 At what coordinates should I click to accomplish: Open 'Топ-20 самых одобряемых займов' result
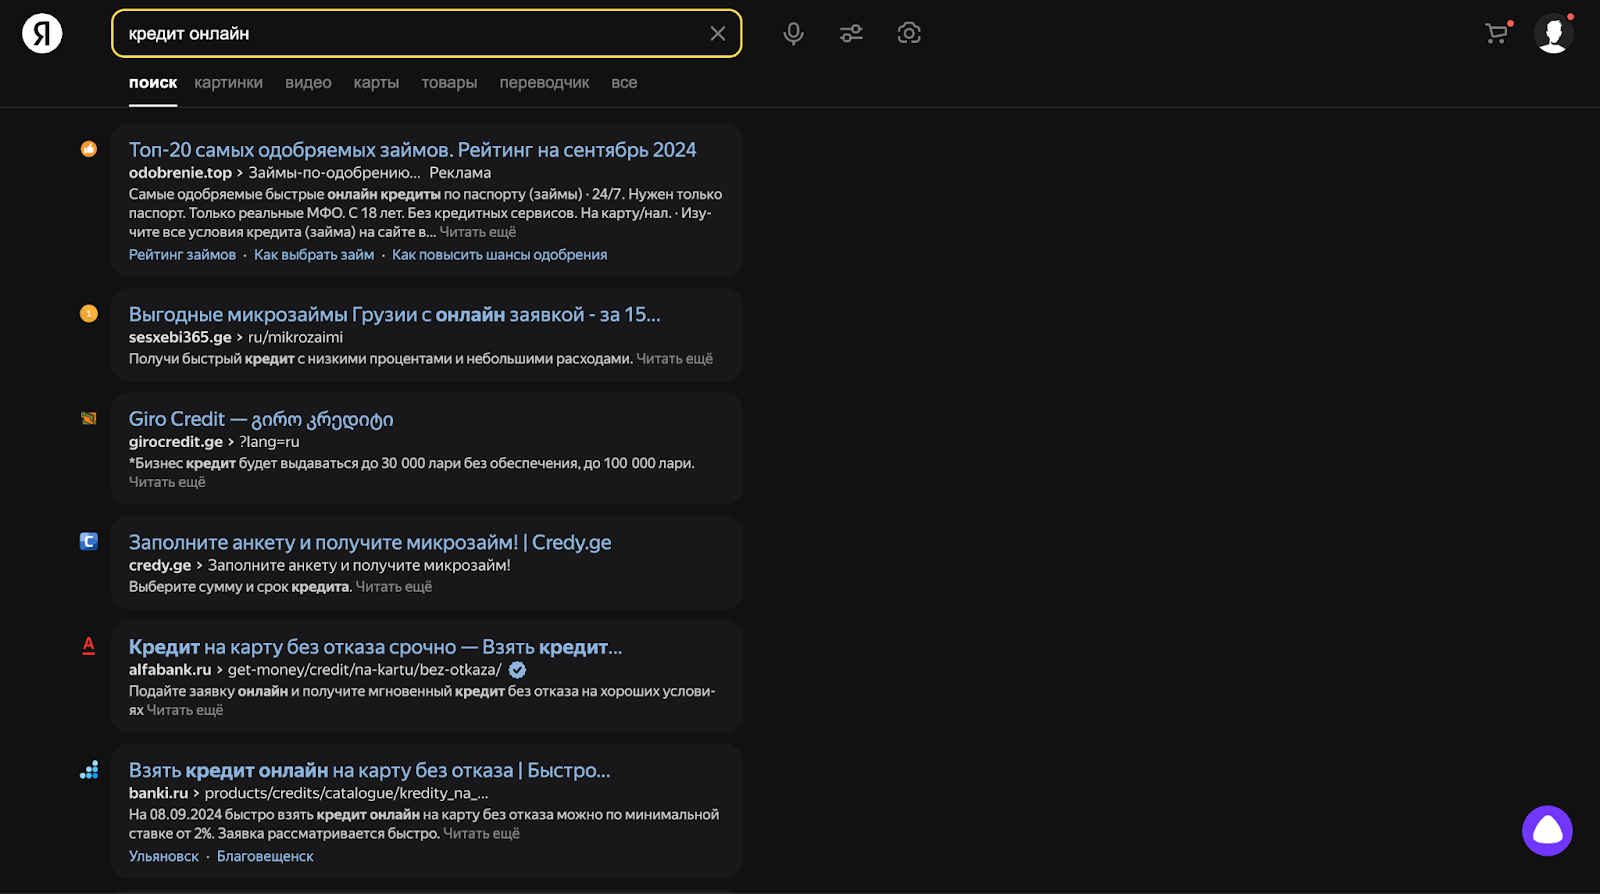pyautogui.click(x=412, y=150)
